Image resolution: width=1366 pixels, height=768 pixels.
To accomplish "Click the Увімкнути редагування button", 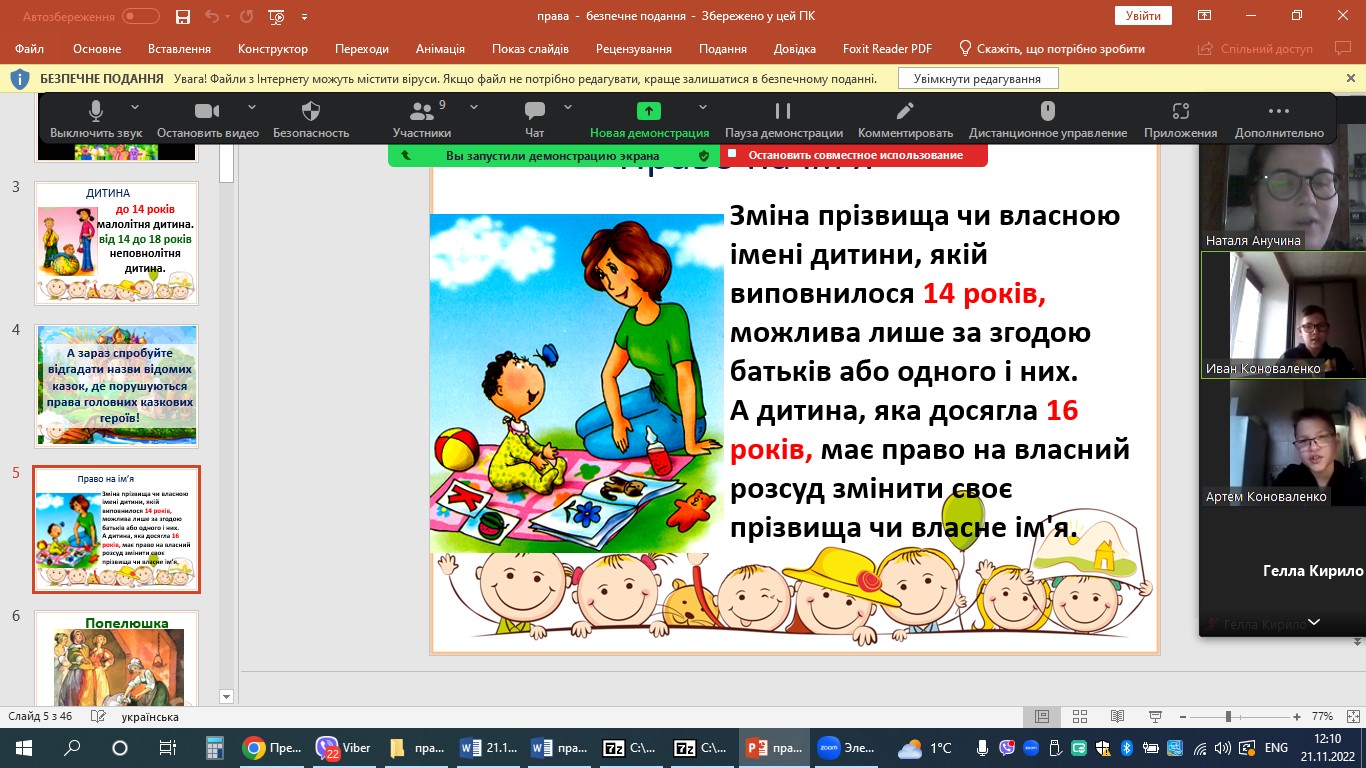I will (x=977, y=79).
